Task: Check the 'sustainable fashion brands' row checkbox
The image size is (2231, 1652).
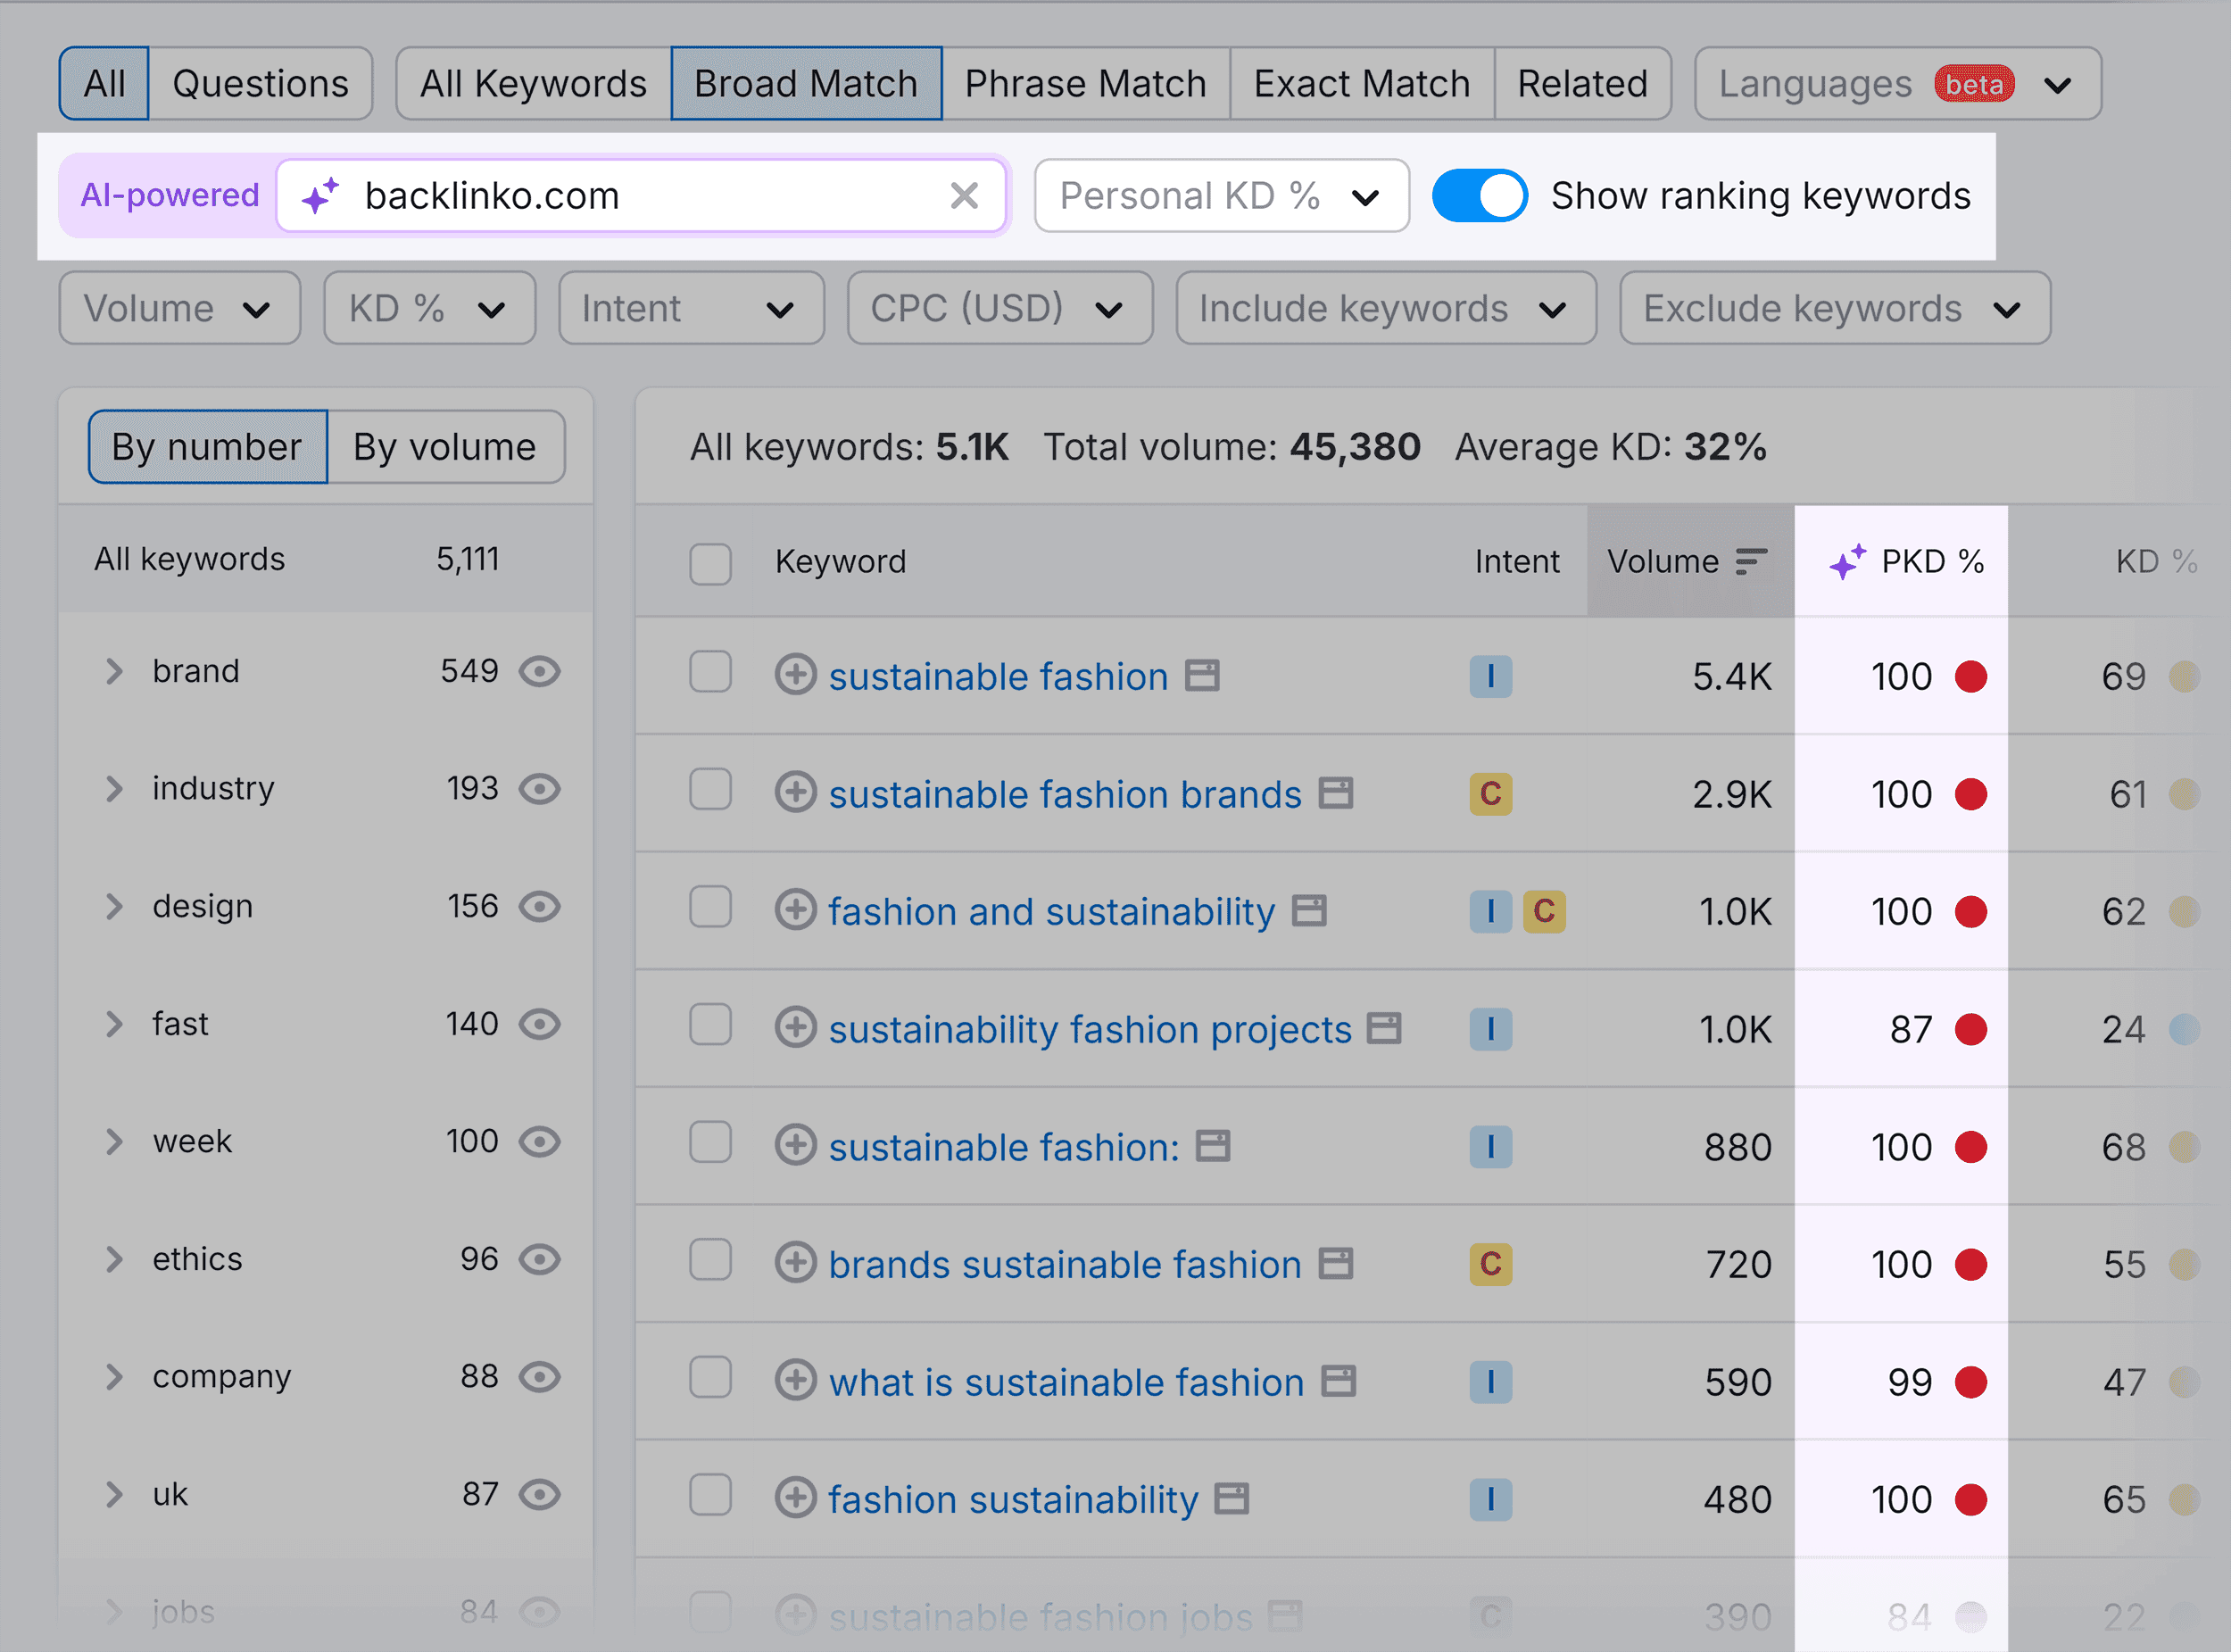Action: tap(710, 790)
